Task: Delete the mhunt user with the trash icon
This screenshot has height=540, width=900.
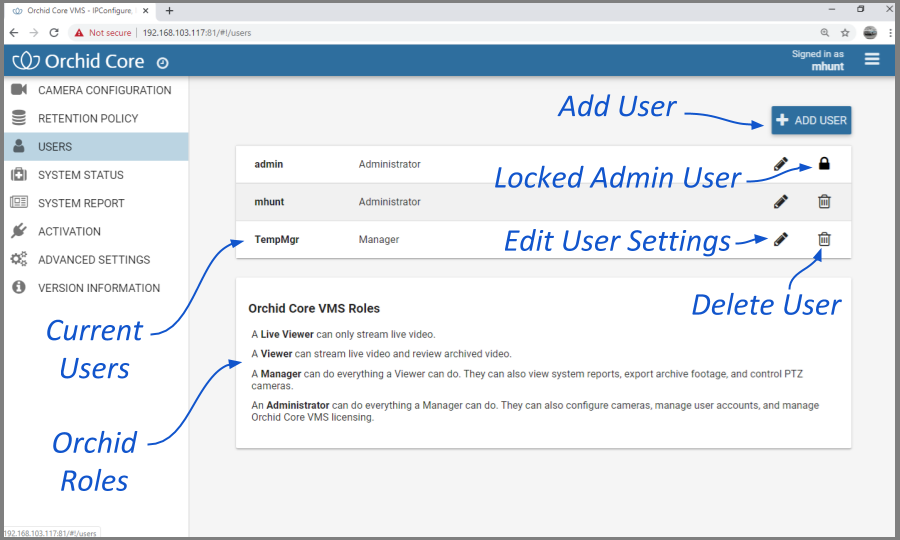Action: 824,201
